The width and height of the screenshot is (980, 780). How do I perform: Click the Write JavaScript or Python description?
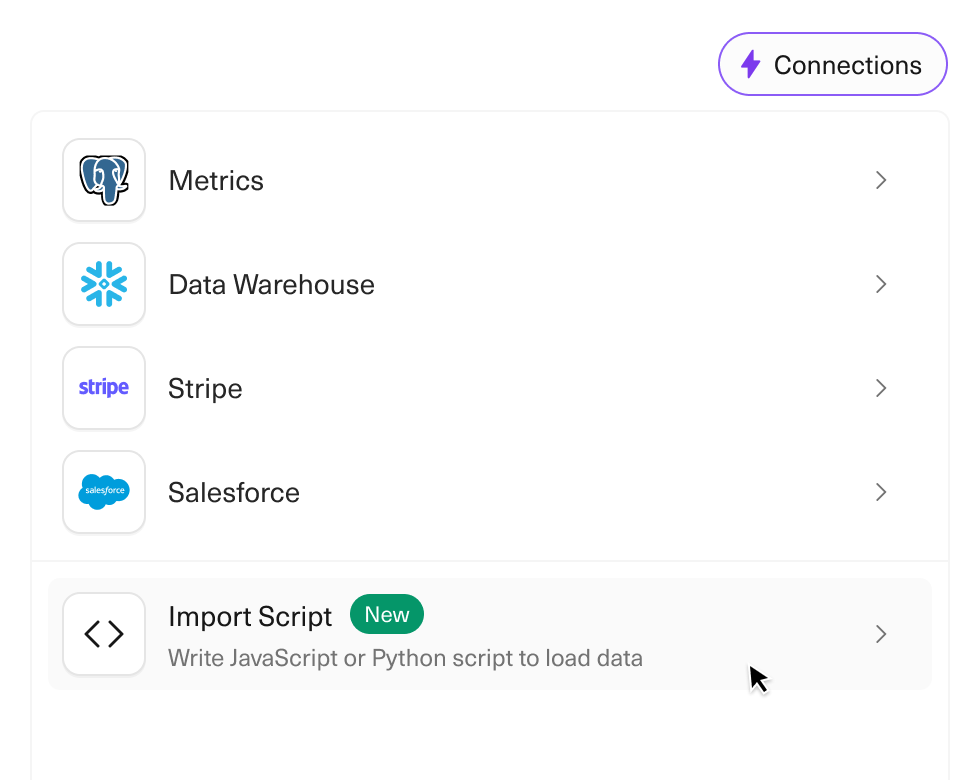click(405, 658)
